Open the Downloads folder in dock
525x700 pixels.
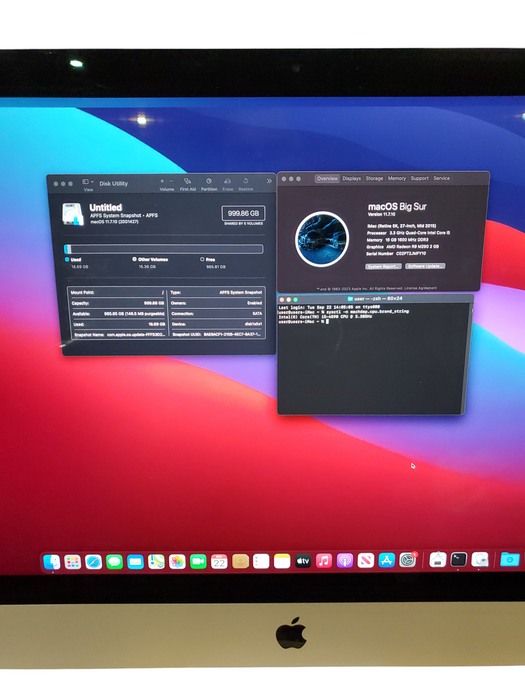(x=510, y=558)
